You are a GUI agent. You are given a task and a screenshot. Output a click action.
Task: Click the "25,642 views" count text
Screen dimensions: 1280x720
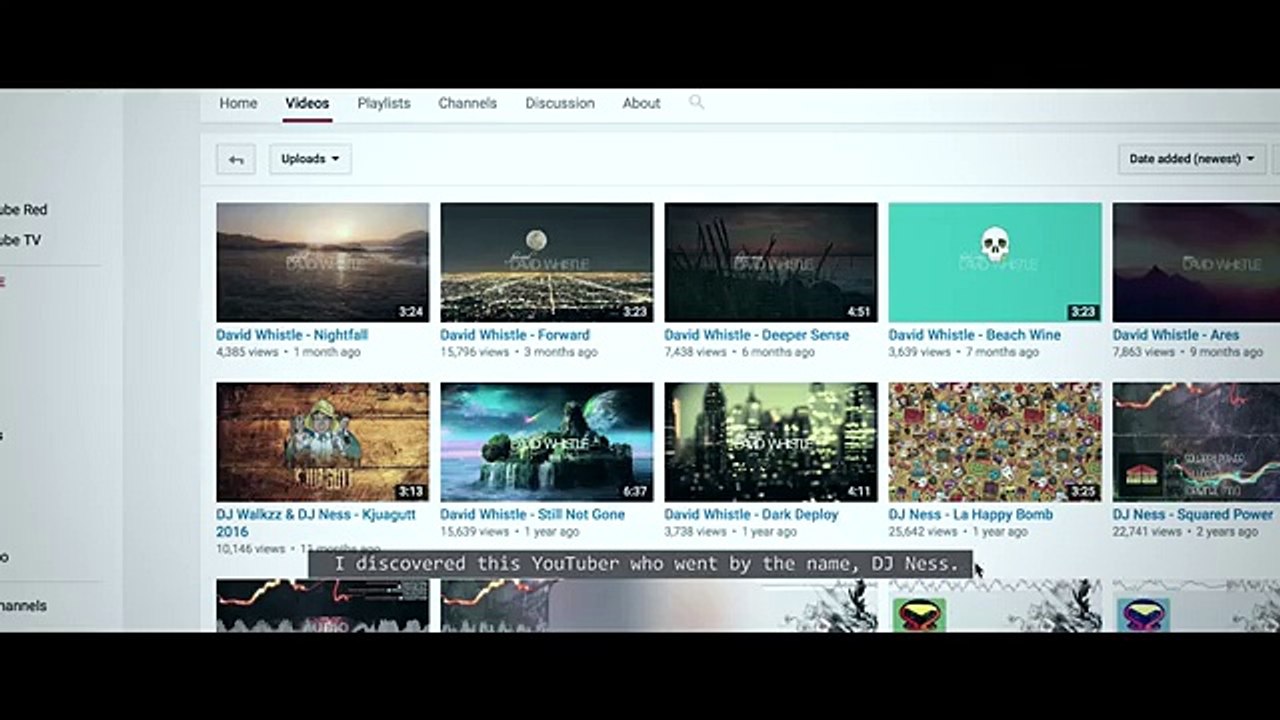pos(922,532)
